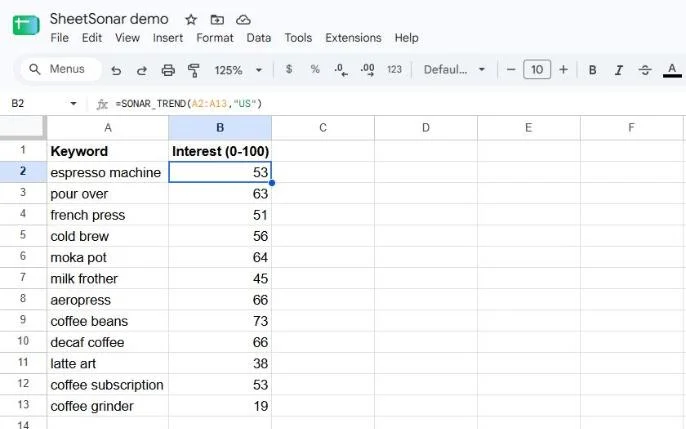This screenshot has width=686, height=429.
Task: Select the french press cell
Action: pos(108,215)
